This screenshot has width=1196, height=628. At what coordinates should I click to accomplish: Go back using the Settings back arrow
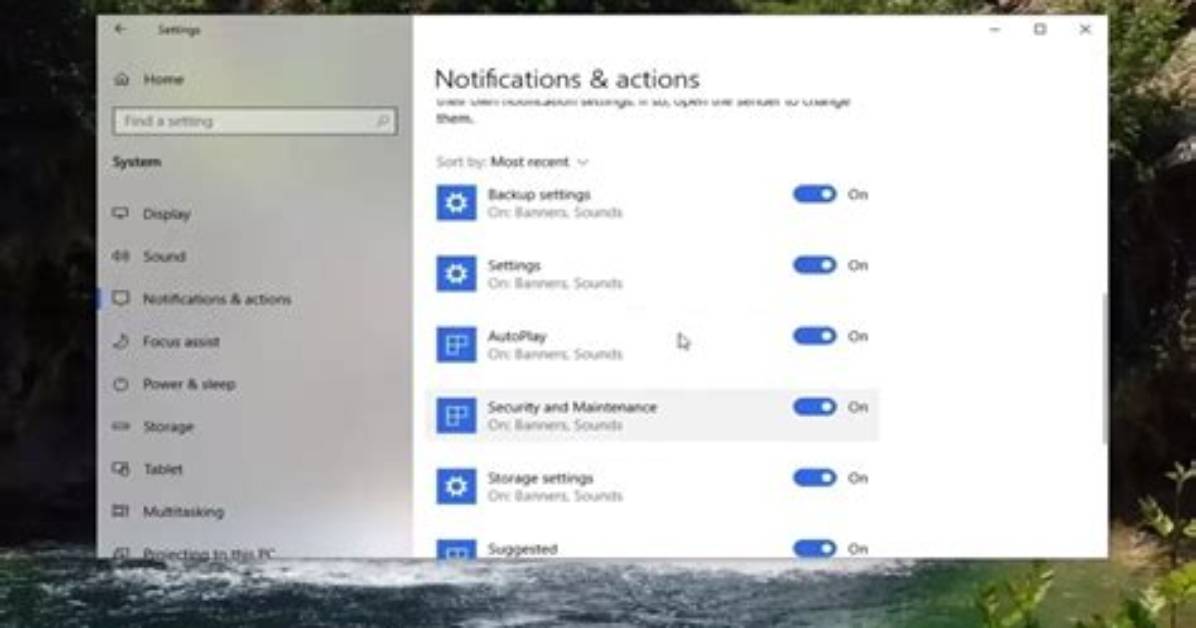click(x=121, y=29)
